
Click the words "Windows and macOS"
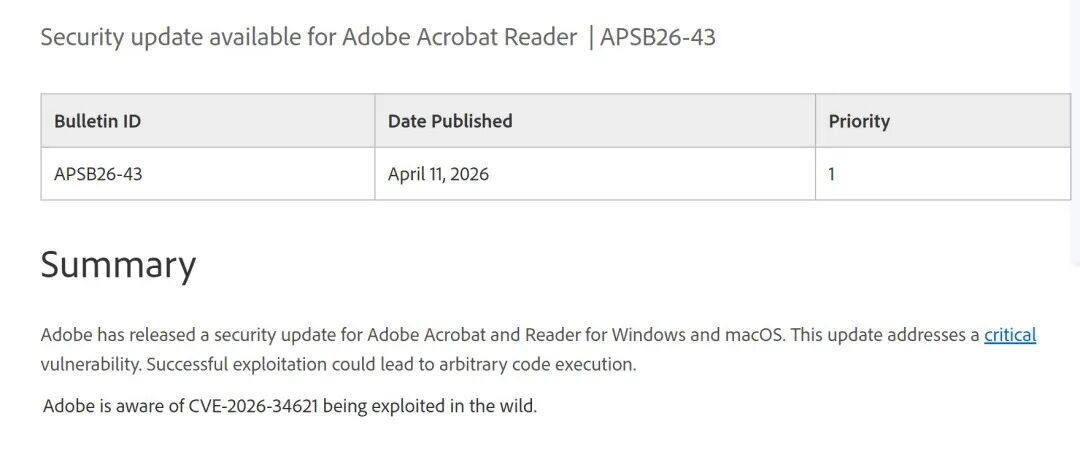tap(698, 336)
